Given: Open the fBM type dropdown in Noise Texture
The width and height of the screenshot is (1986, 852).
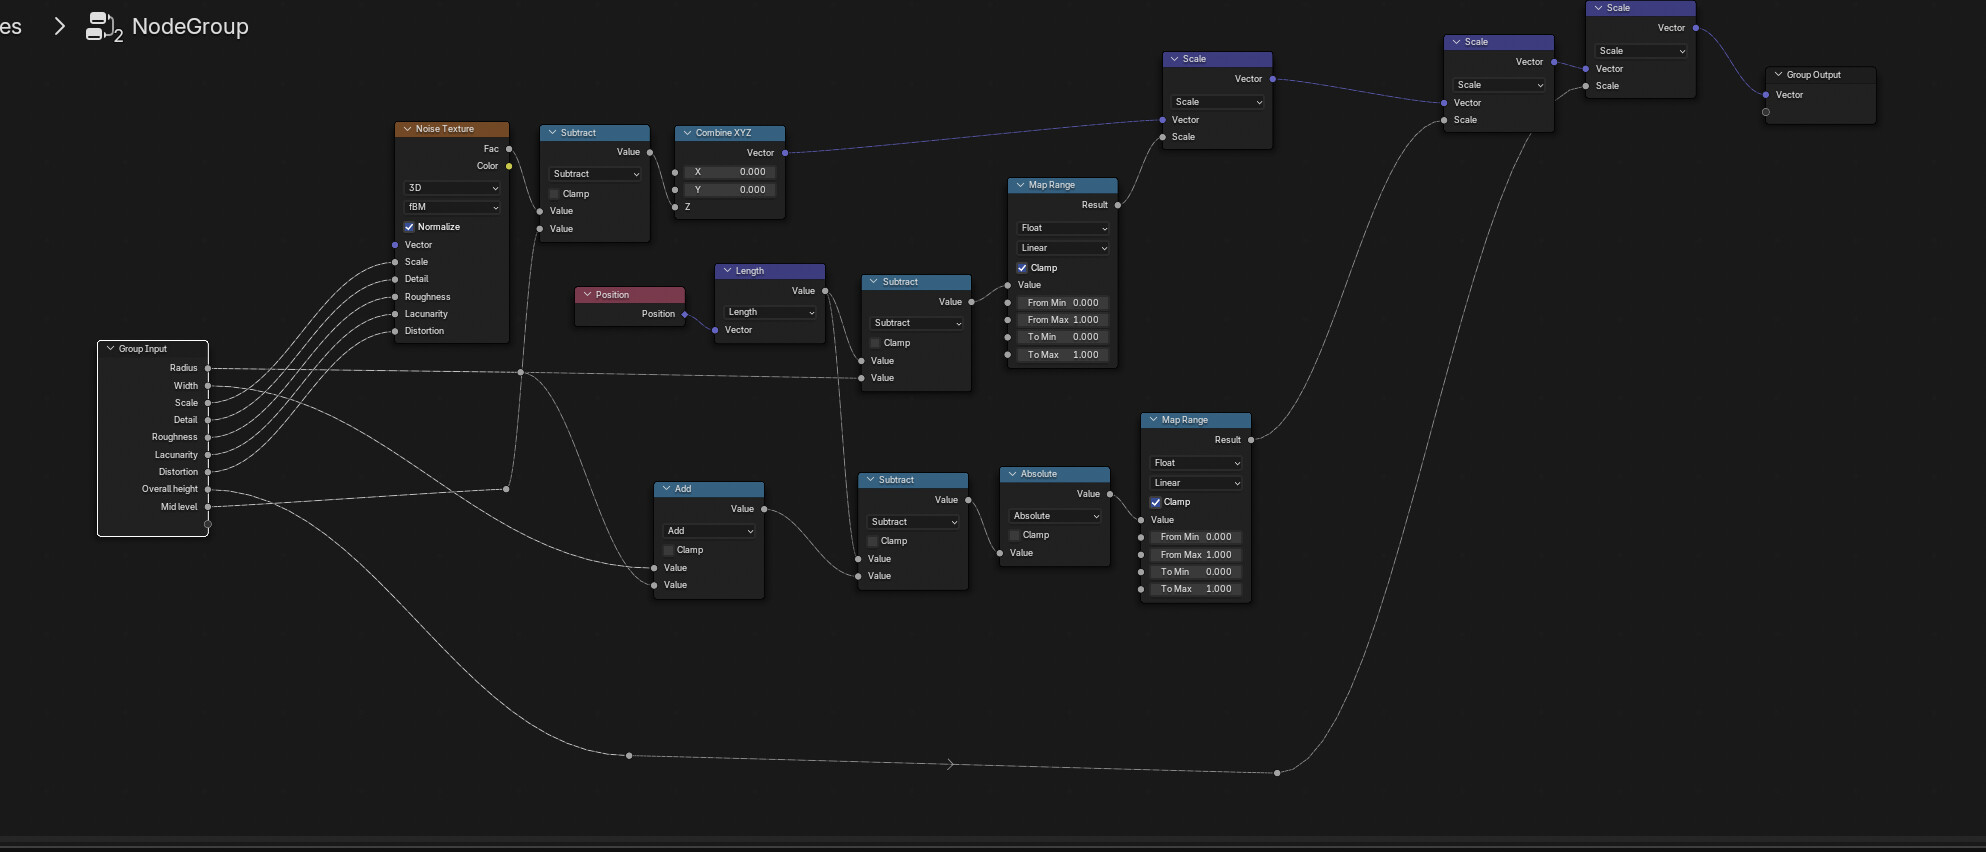Looking at the screenshot, I should tap(453, 207).
